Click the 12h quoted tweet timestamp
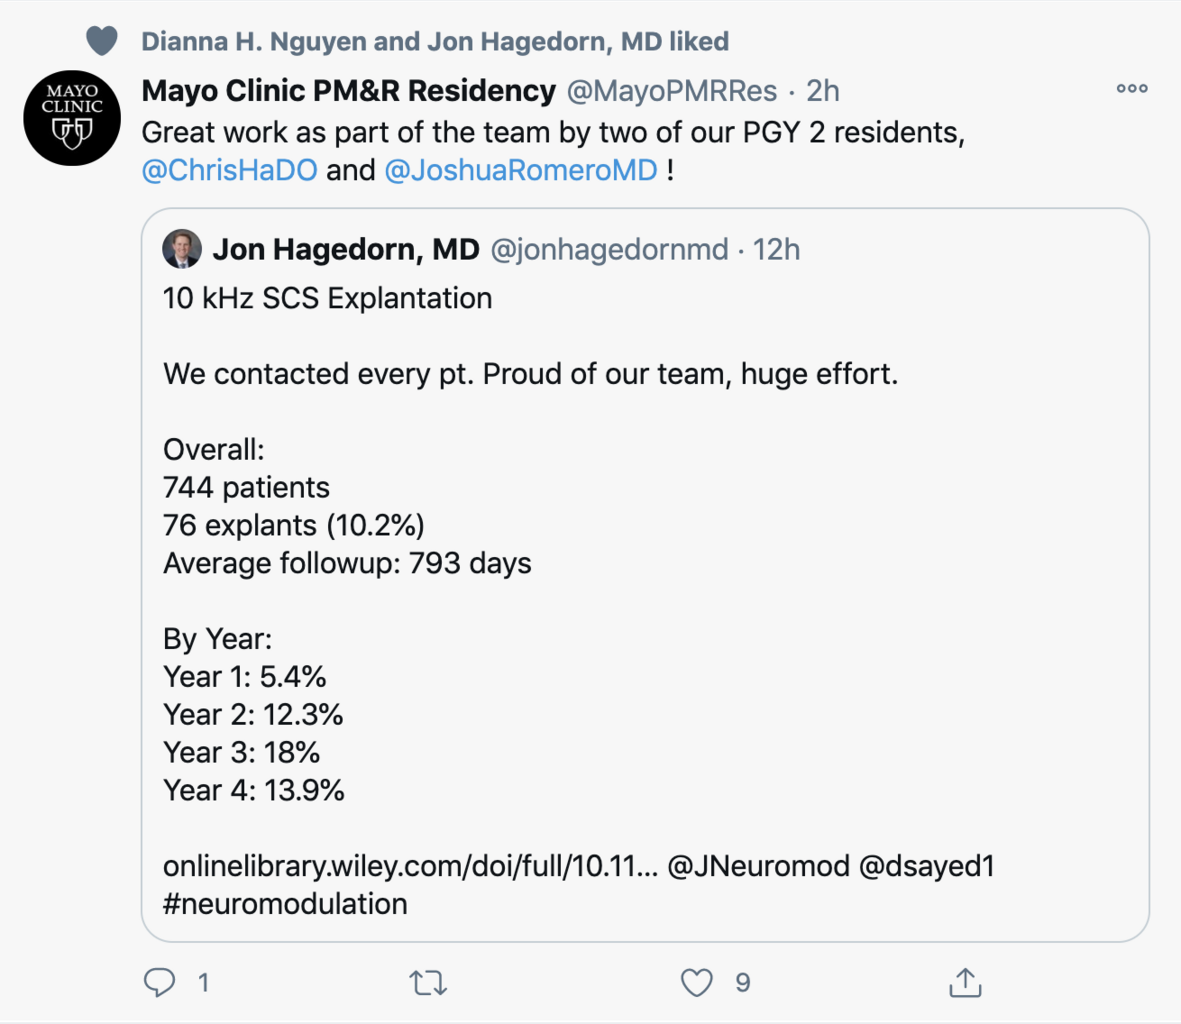This screenshot has height=1024, width=1181. coord(776,250)
